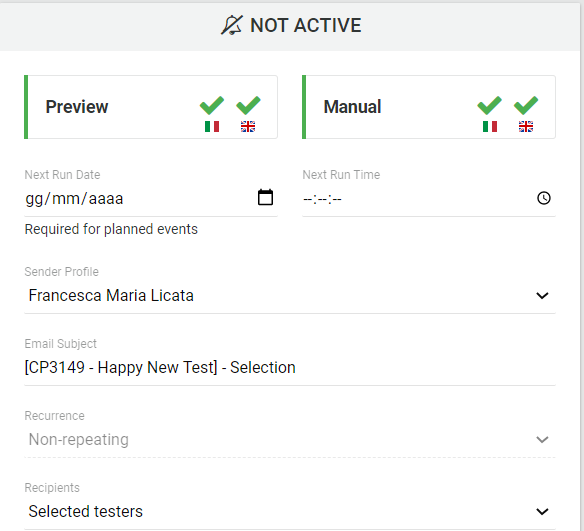Screen dimensions: 584x531
Task: Click the Preview English green checkmark
Action: 248,105
